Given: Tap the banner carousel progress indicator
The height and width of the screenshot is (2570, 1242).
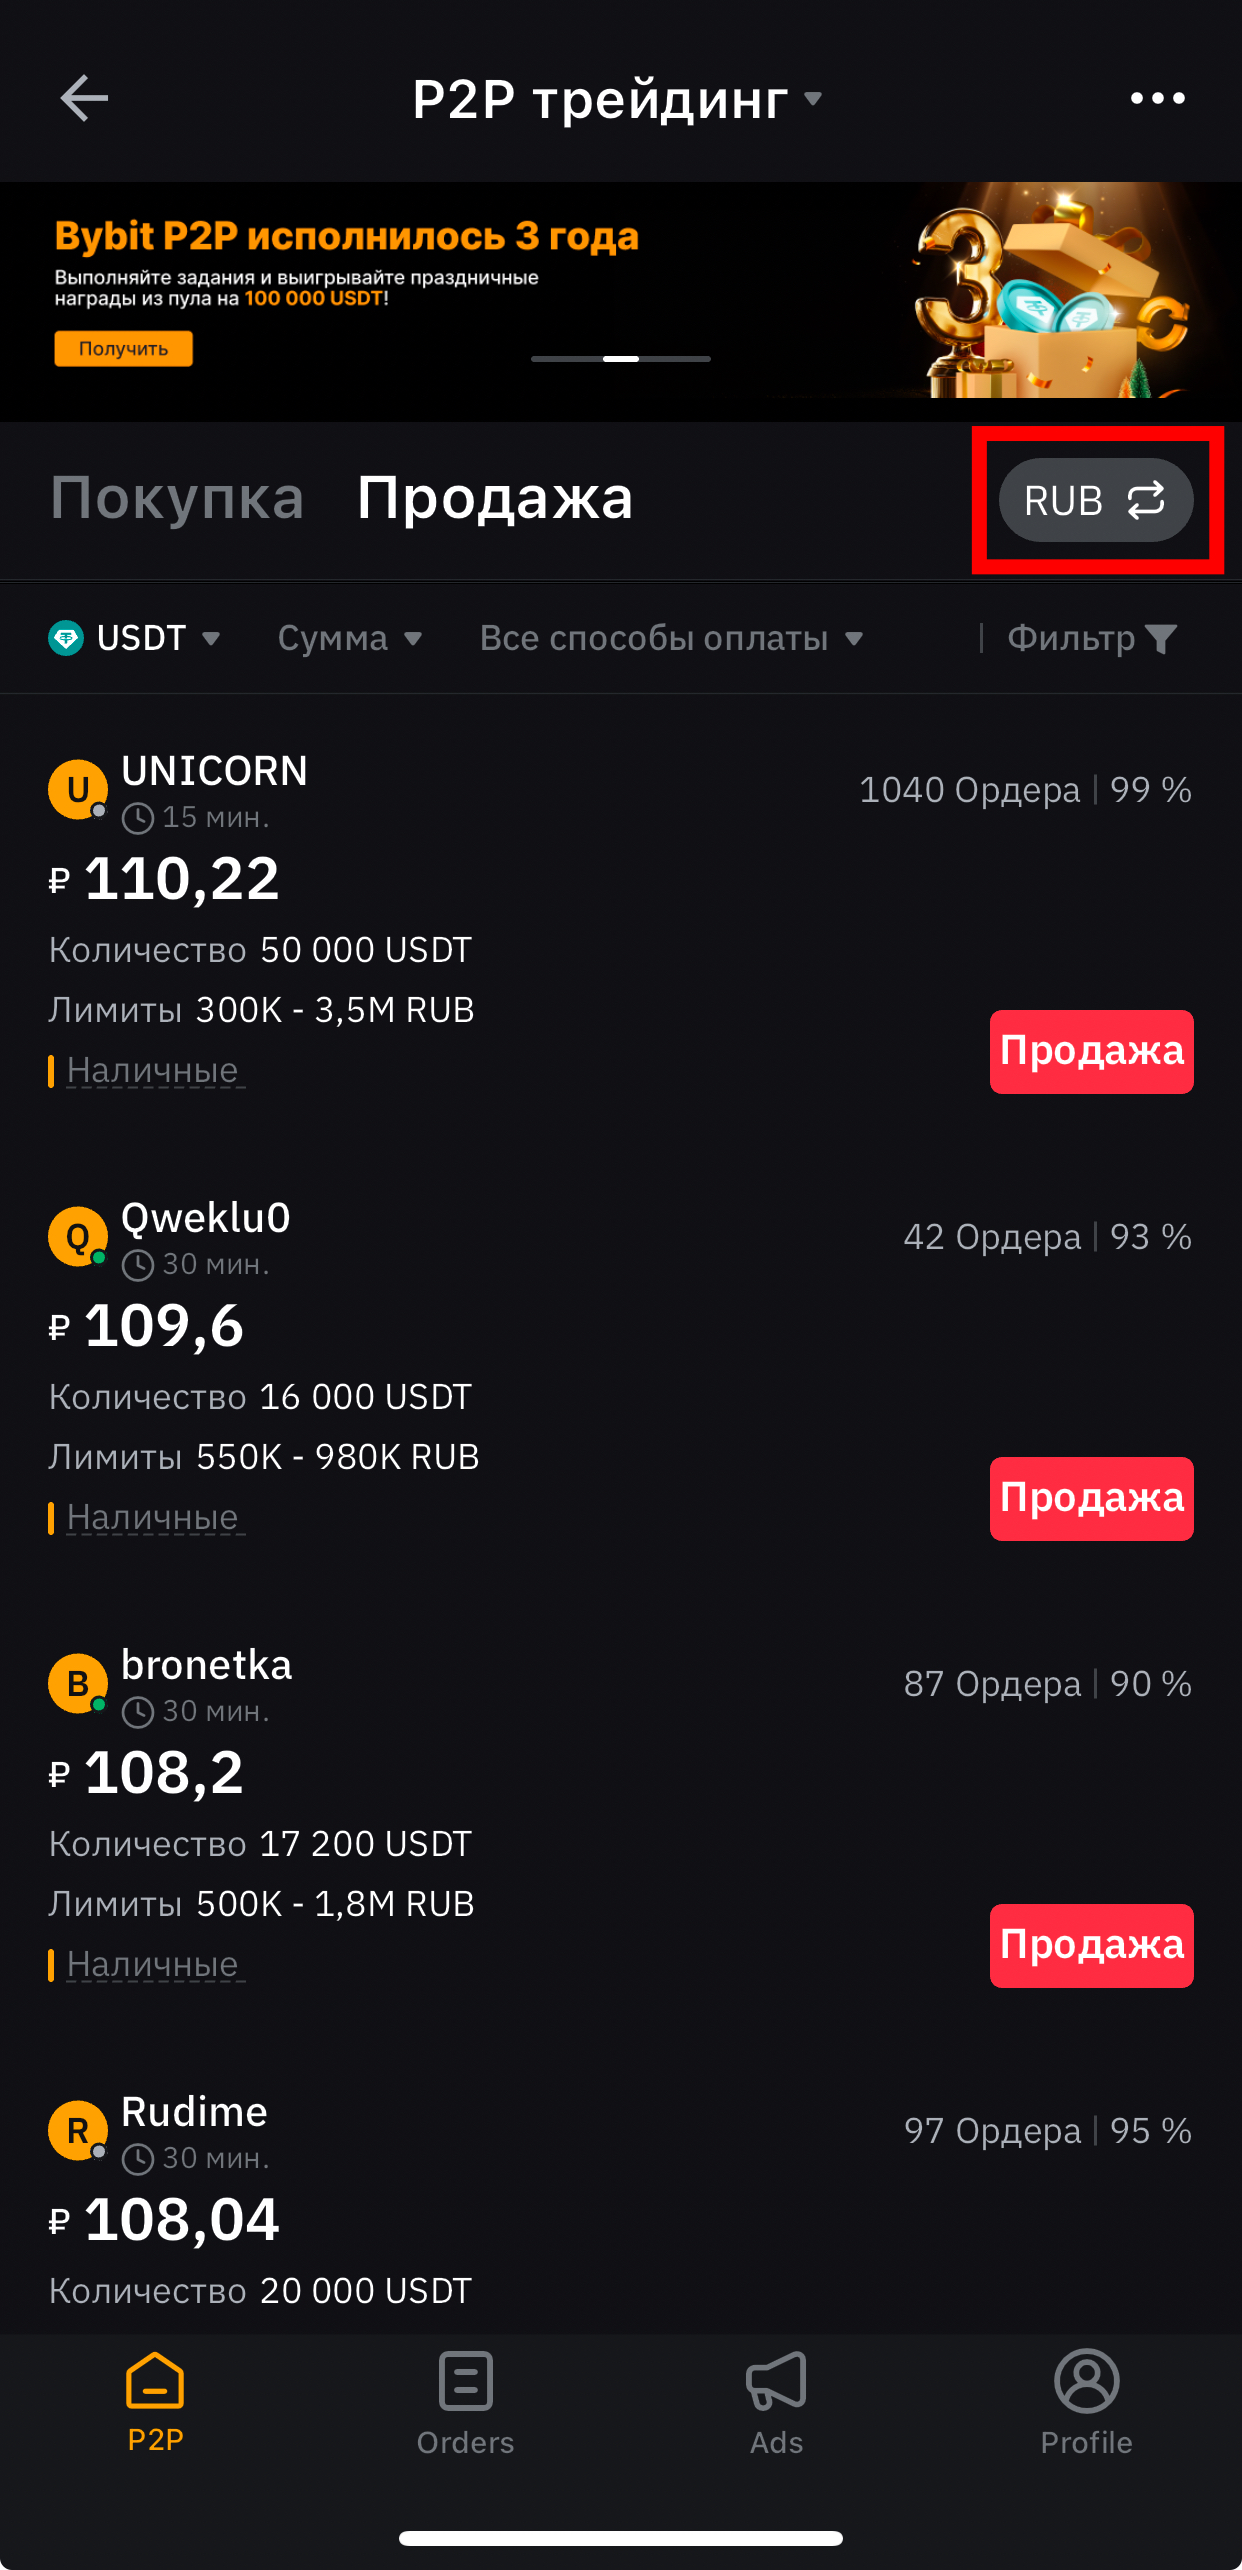Looking at the screenshot, I should (x=621, y=358).
